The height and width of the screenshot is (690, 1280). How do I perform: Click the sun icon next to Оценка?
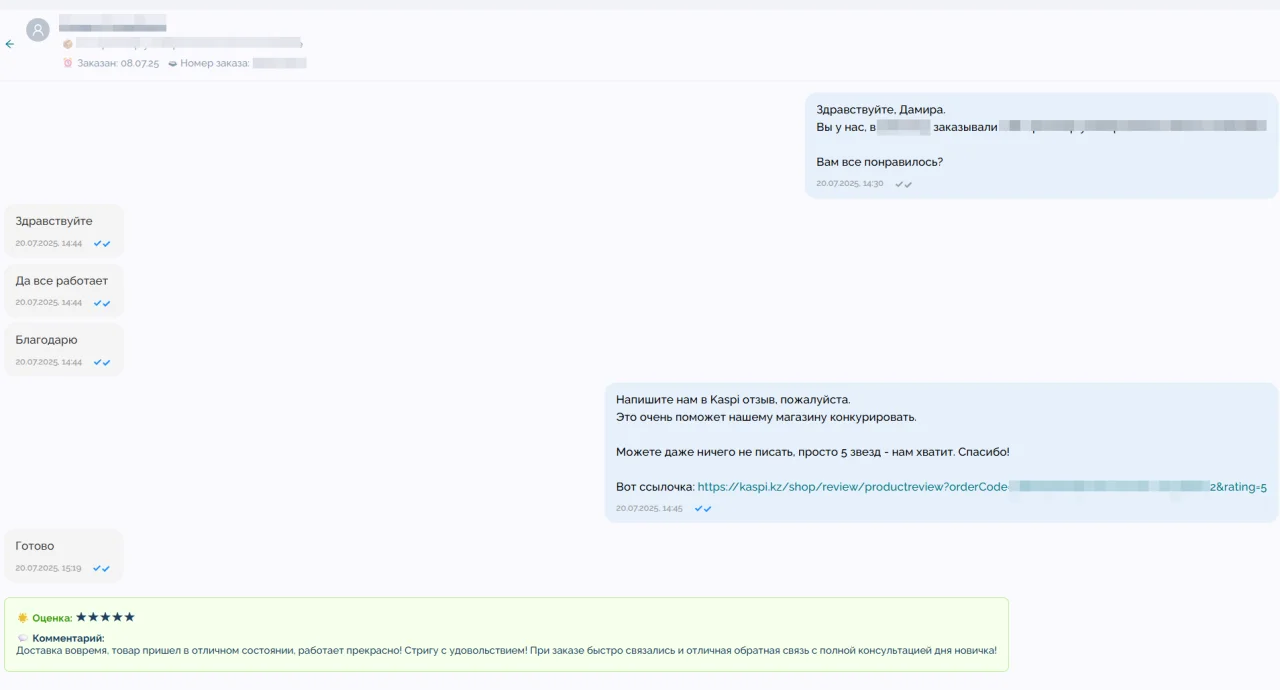pos(23,618)
